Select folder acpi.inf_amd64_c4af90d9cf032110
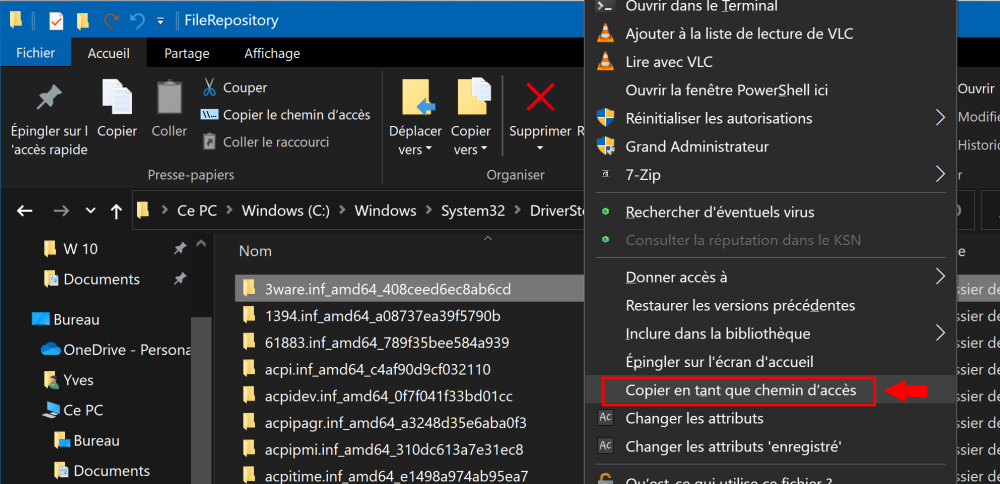Screen dimensions: 1000x484 pyautogui.click(x=367, y=370)
